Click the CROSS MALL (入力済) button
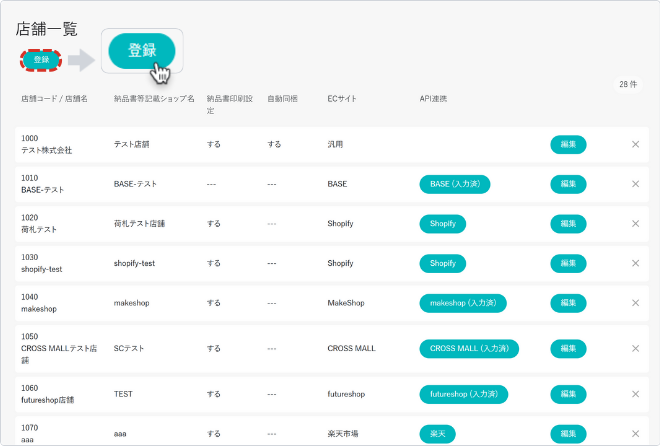 coord(469,349)
